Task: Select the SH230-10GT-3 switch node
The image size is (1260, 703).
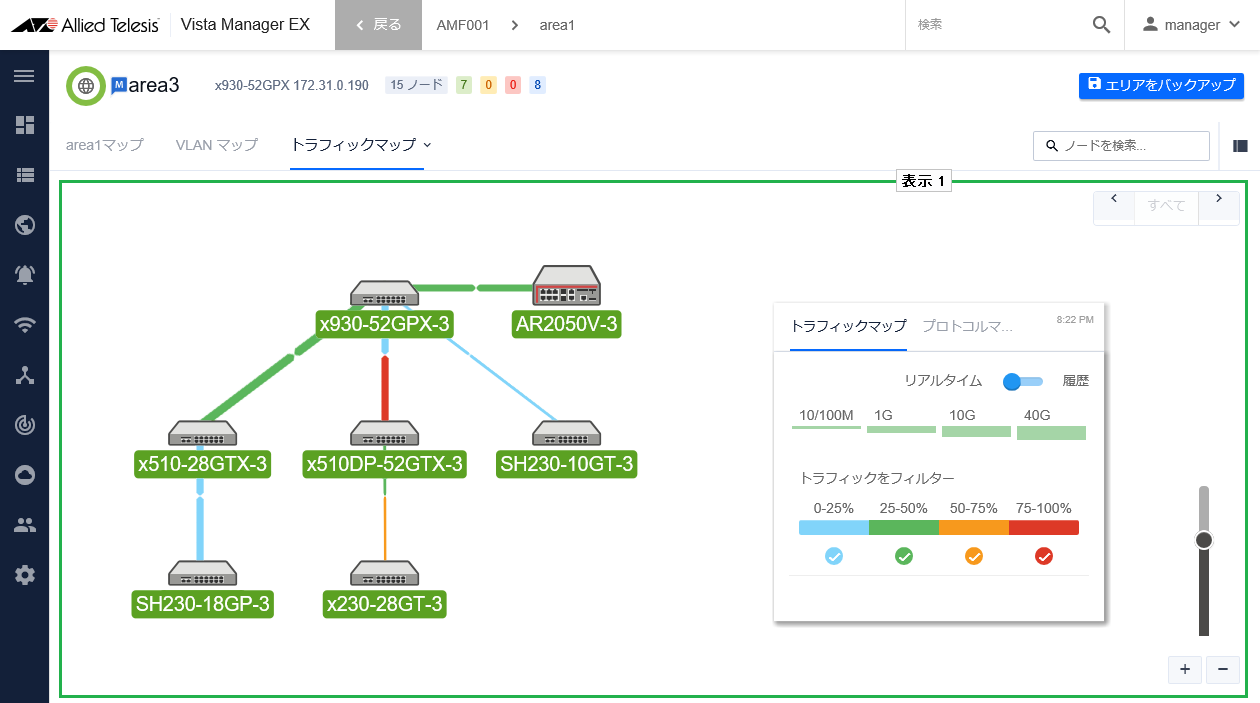Action: coord(567,433)
